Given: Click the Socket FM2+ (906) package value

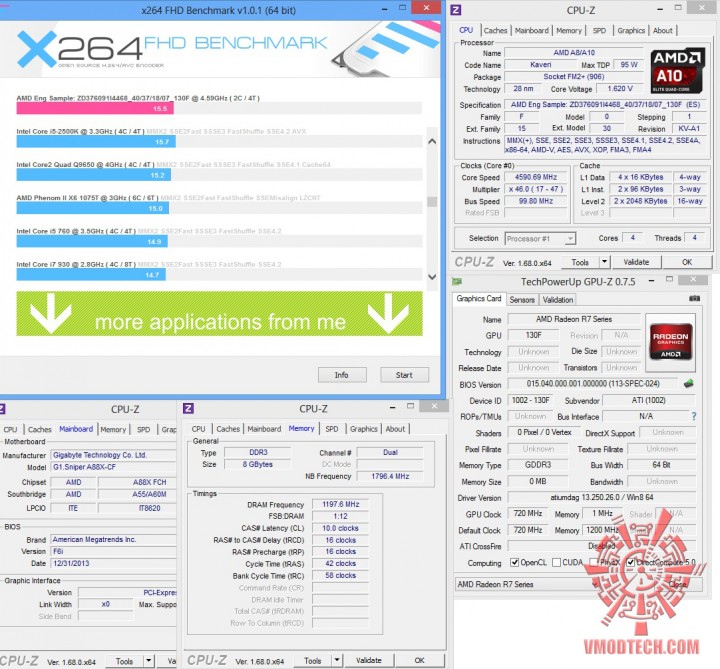Looking at the screenshot, I should pos(574,77).
